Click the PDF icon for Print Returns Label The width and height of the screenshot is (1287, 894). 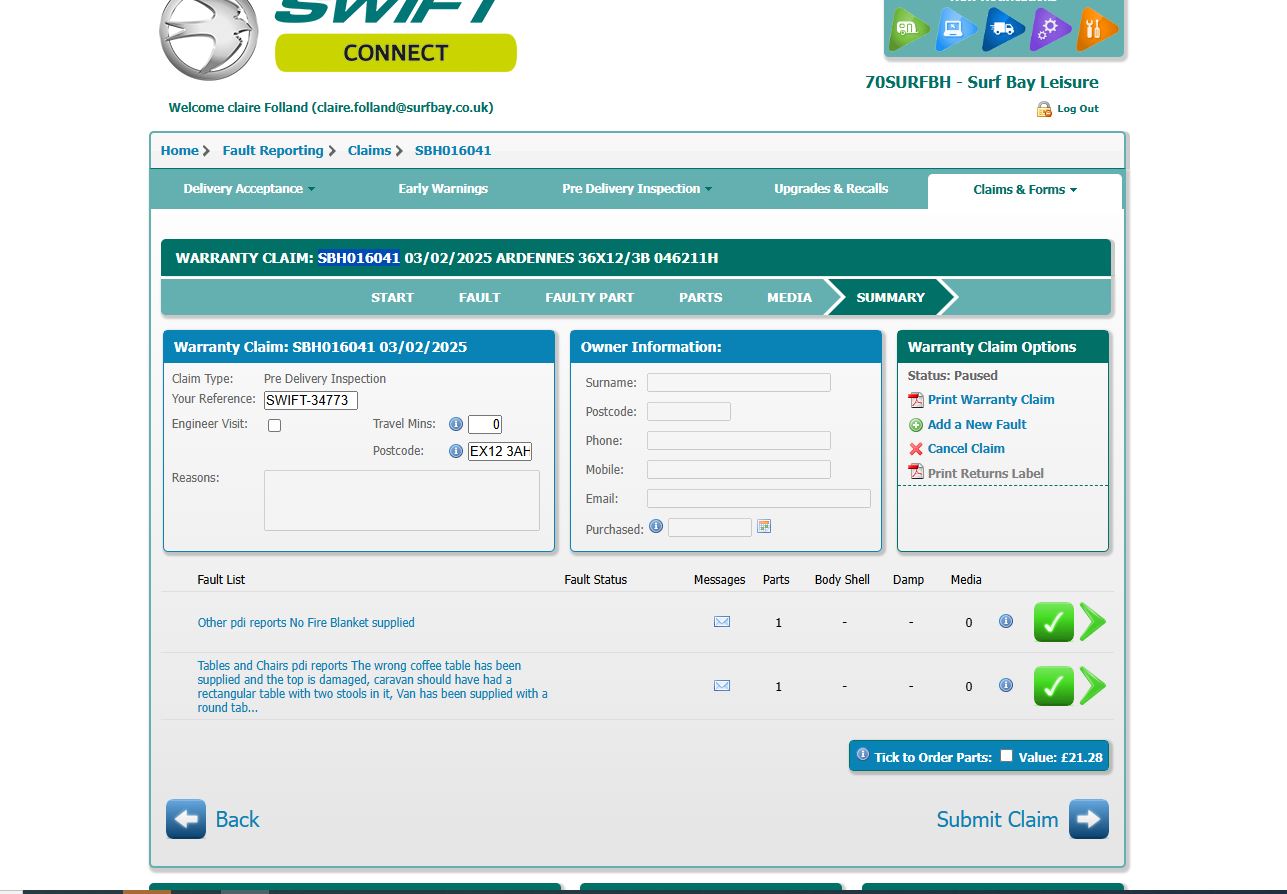click(x=916, y=473)
